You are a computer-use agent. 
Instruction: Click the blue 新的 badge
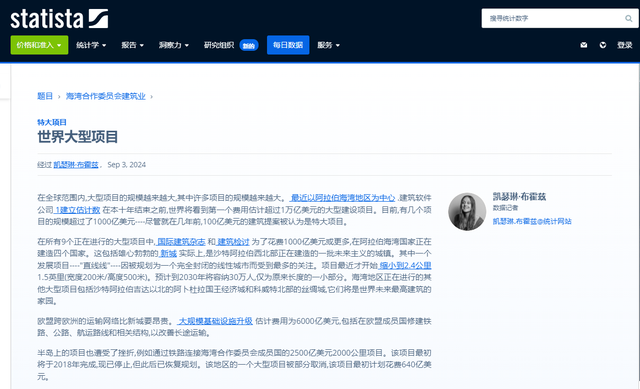pyautogui.click(x=249, y=45)
